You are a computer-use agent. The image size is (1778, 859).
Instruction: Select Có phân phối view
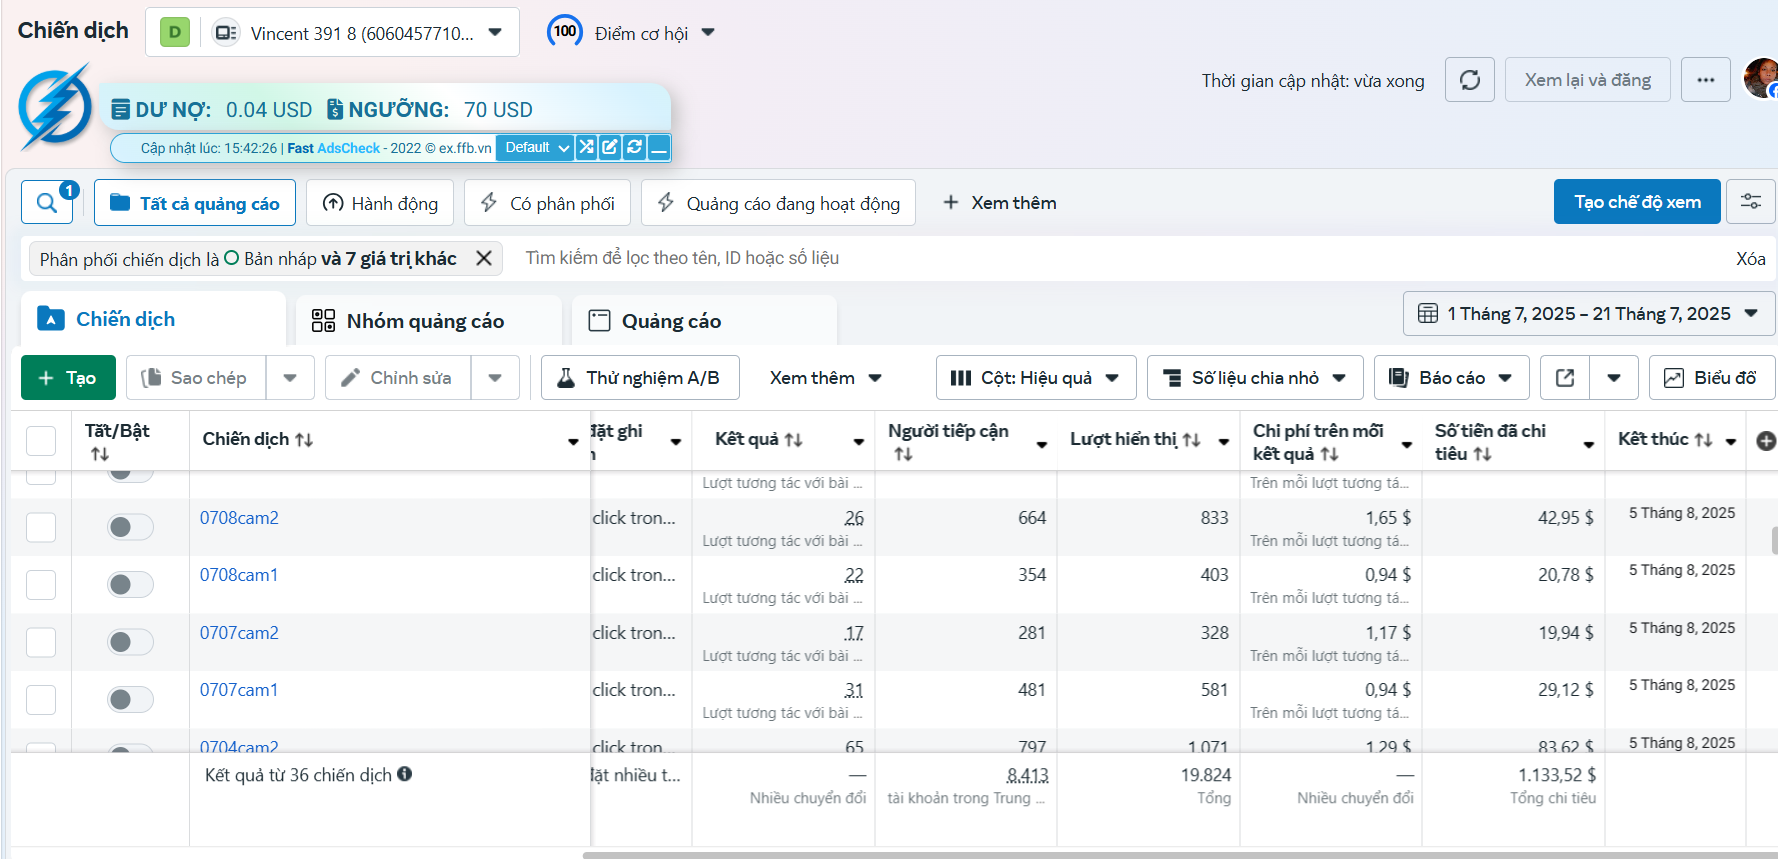point(547,203)
